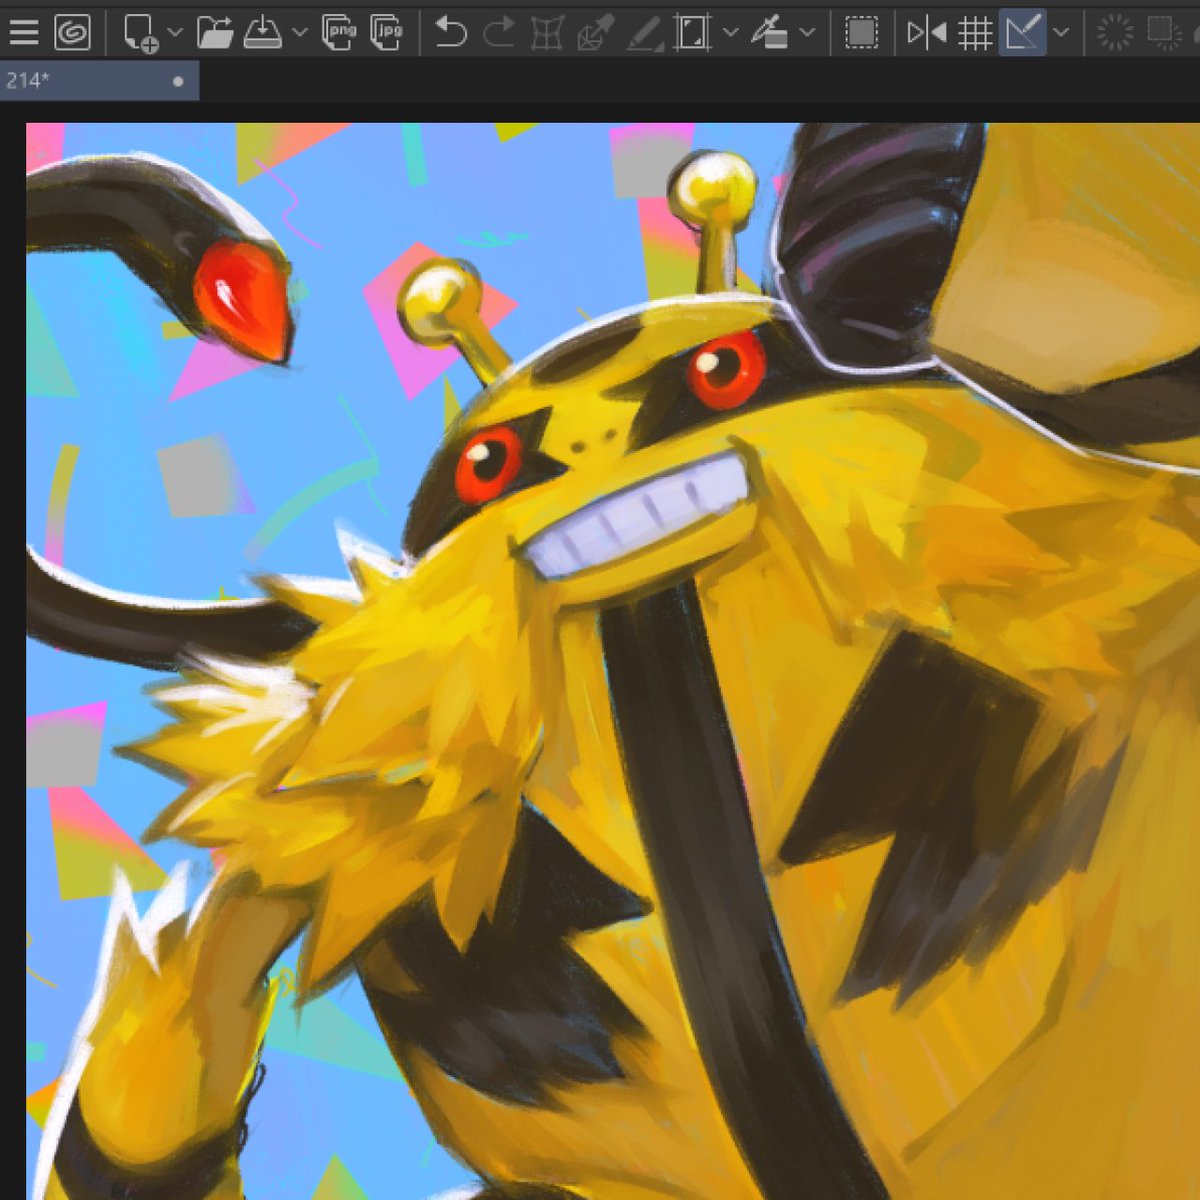Image resolution: width=1200 pixels, height=1200 pixels.
Task: Open the hamburger main menu
Action: pyautogui.click(x=23, y=33)
